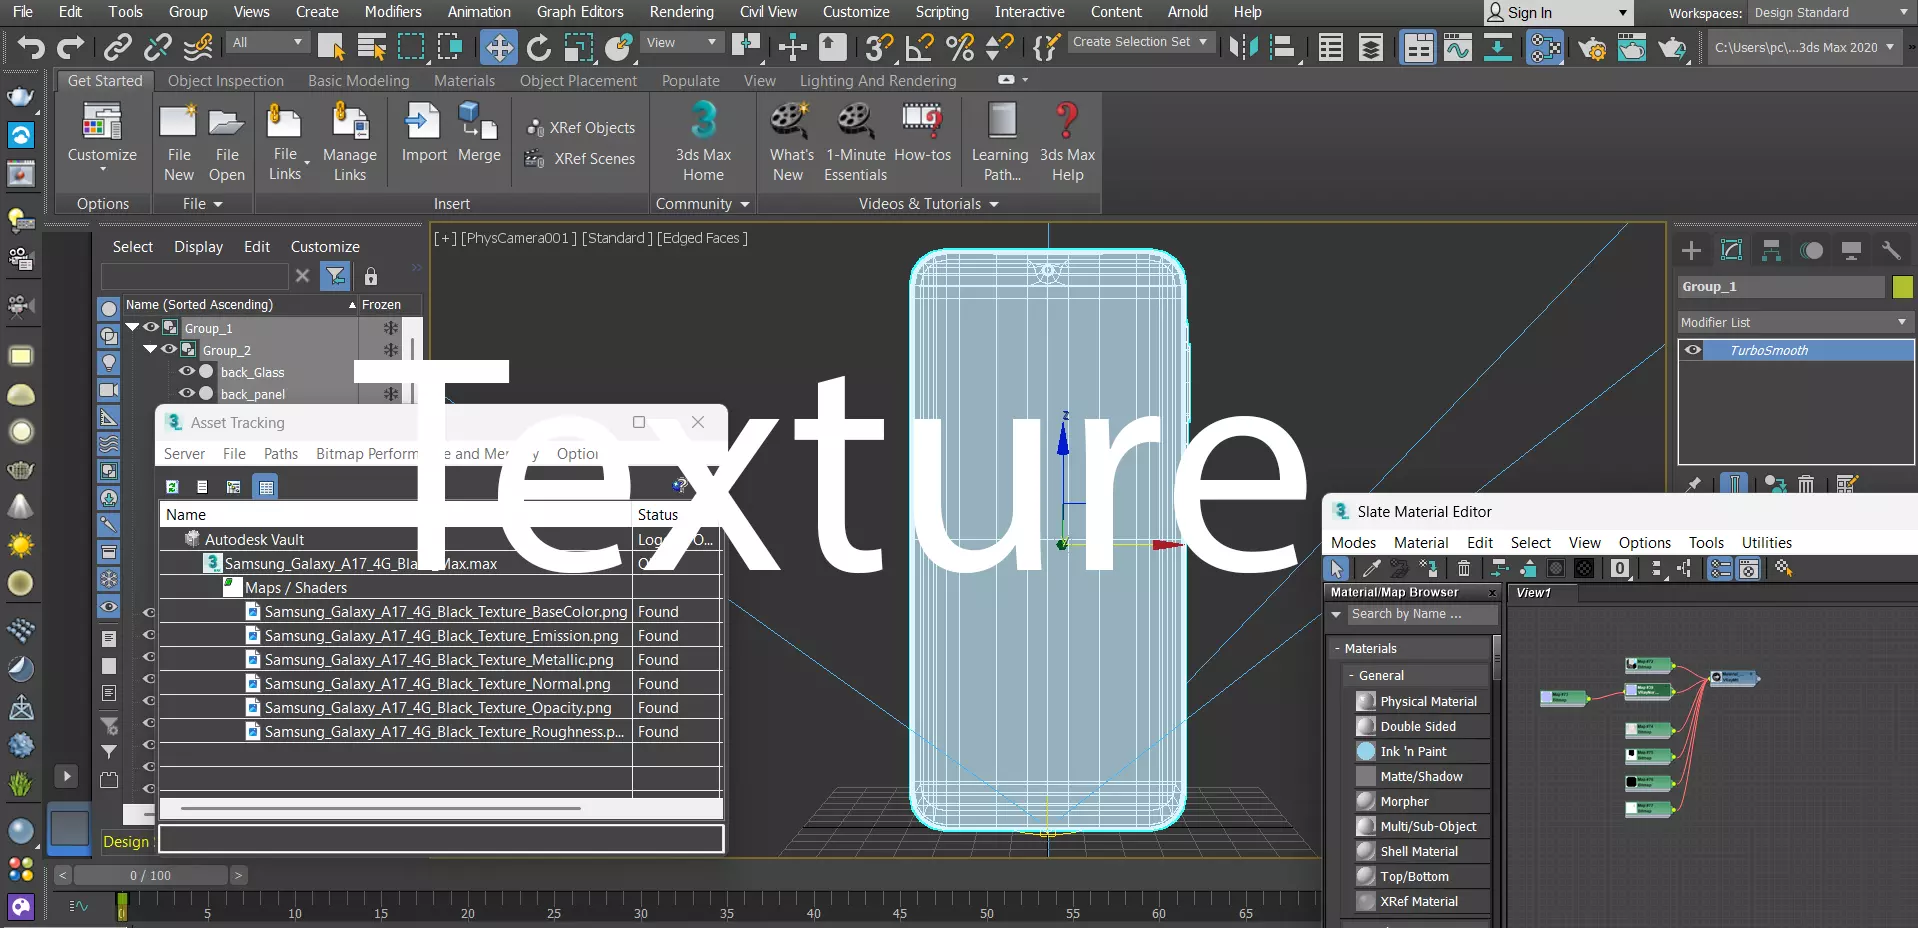Open the Layer Explorer stacked-layers icon
1918x928 pixels.
click(x=1371, y=46)
